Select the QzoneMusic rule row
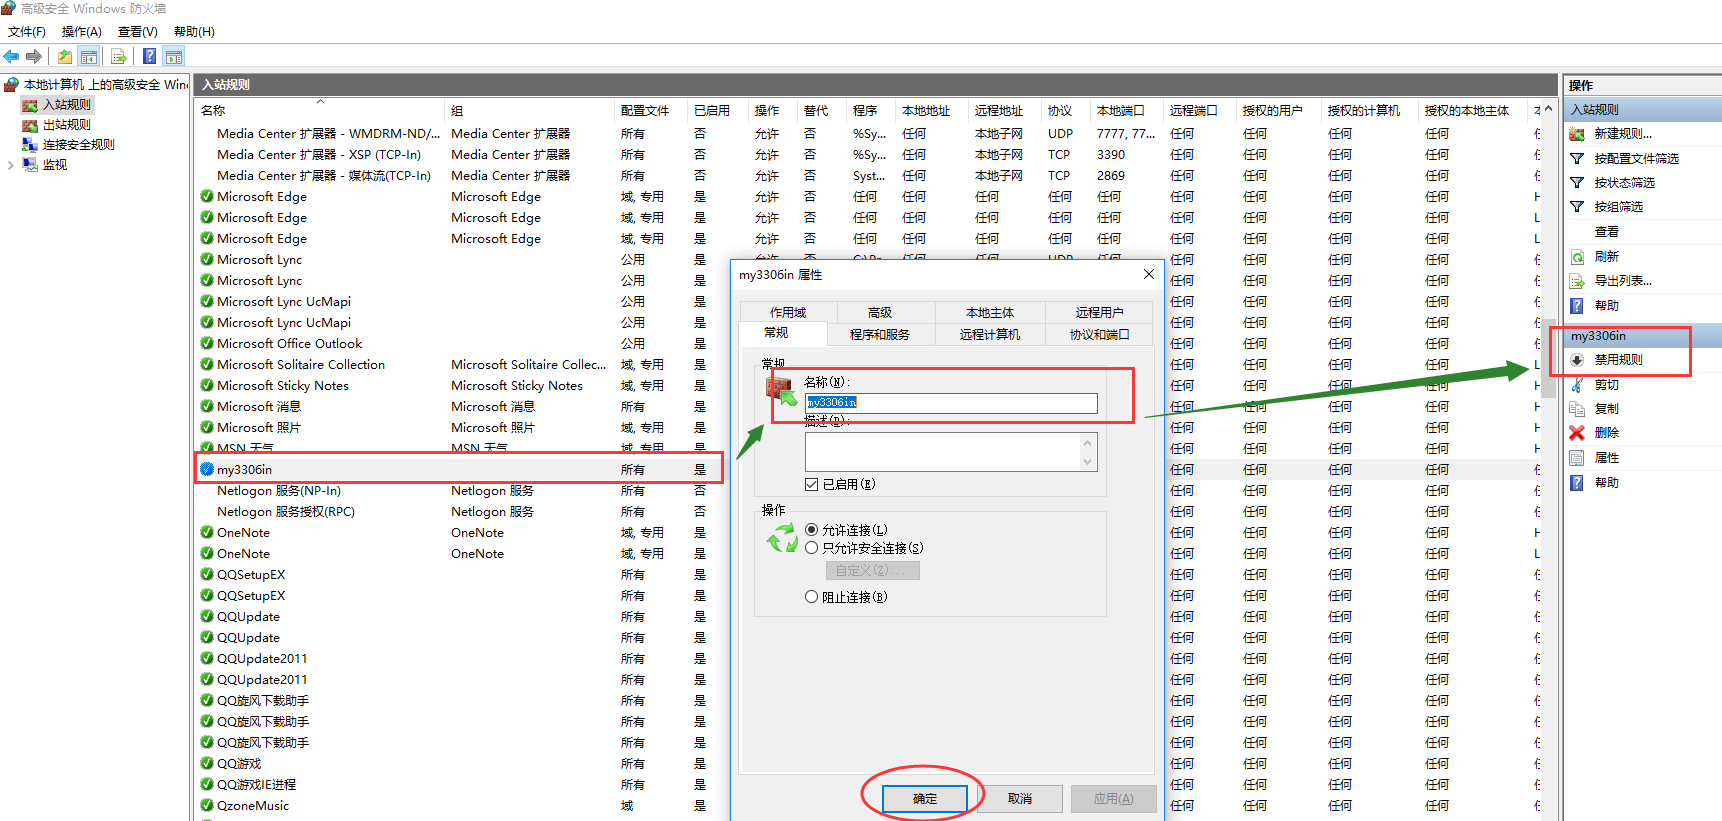Viewport: 1722px width, 821px height. click(x=460, y=805)
